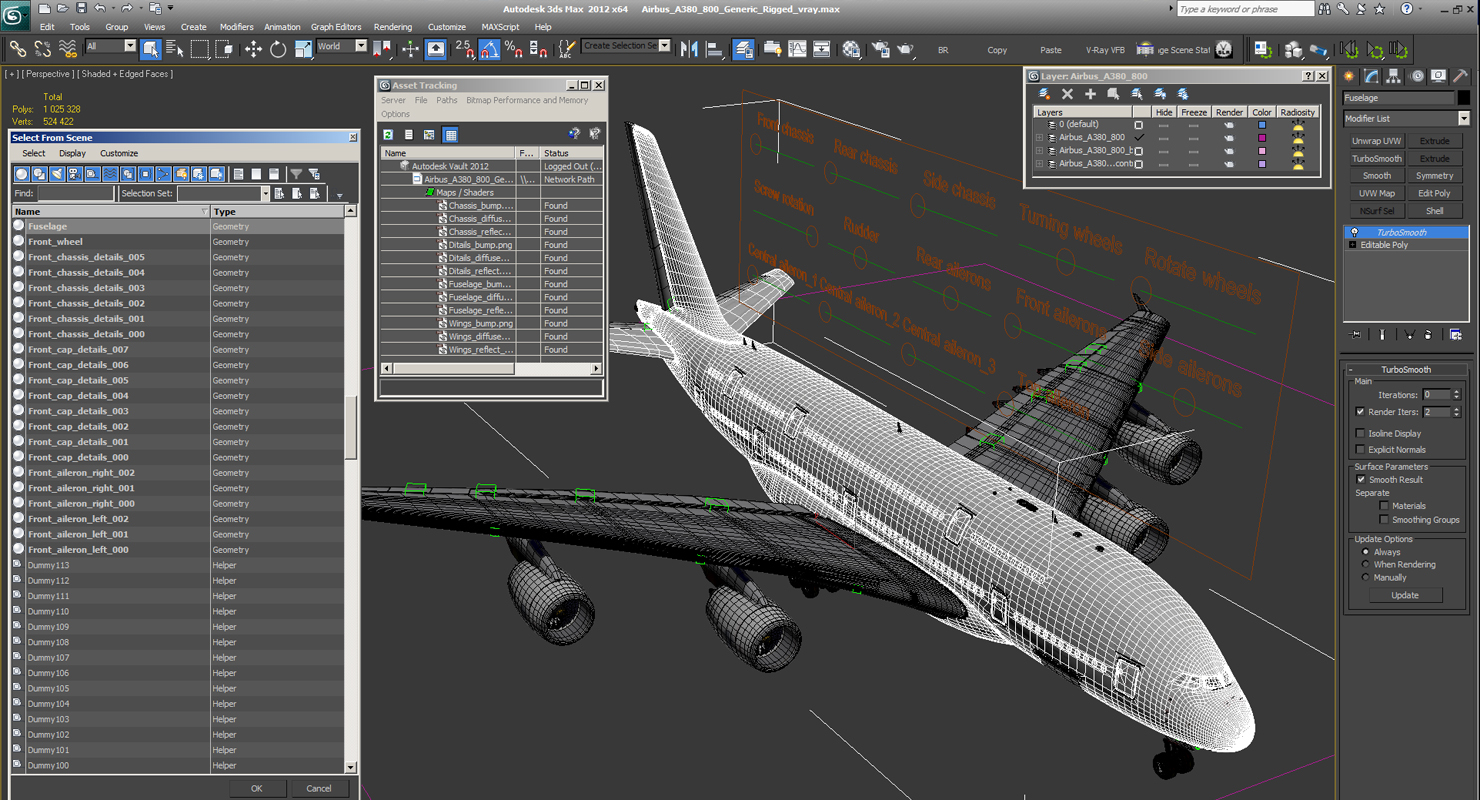Toggle Display Lights filter in Select From Scene
The width and height of the screenshot is (1480, 800).
coord(57,174)
